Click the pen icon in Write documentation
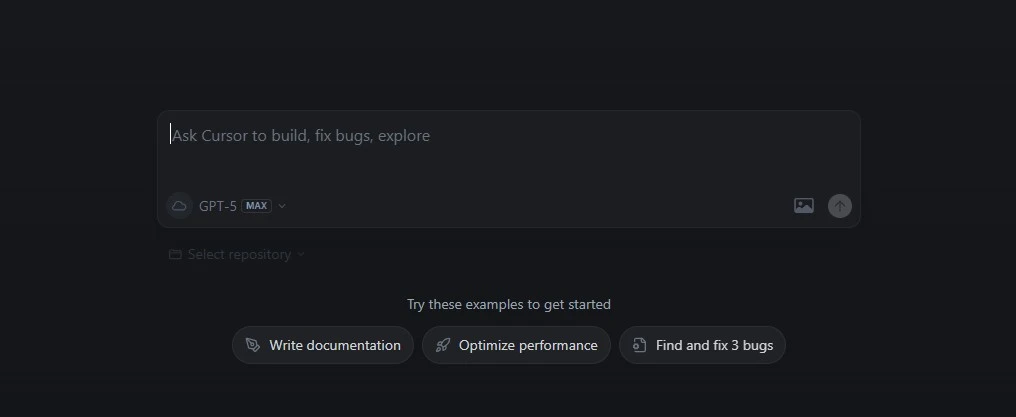 coord(253,345)
